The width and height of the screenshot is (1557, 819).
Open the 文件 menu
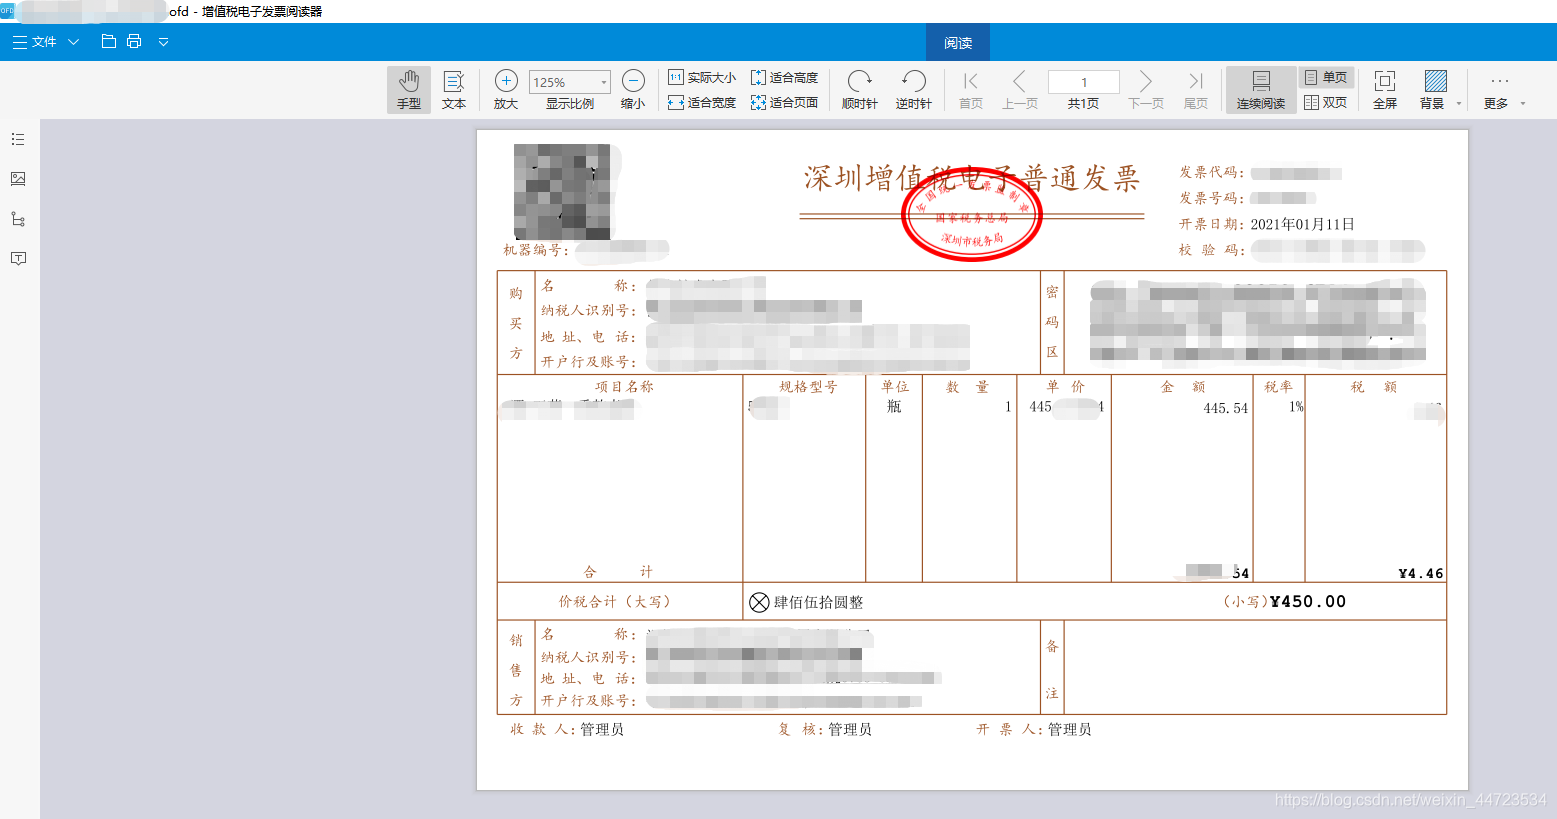click(34, 42)
